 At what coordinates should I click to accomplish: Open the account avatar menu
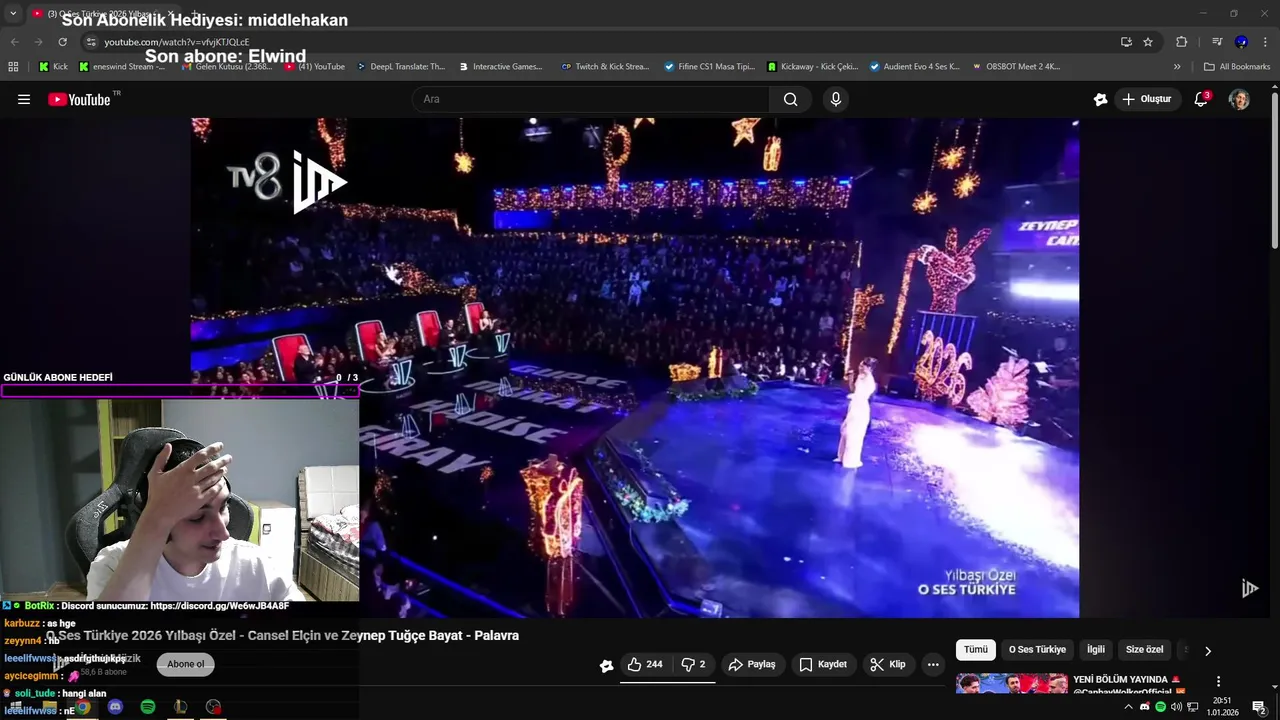pos(1239,99)
